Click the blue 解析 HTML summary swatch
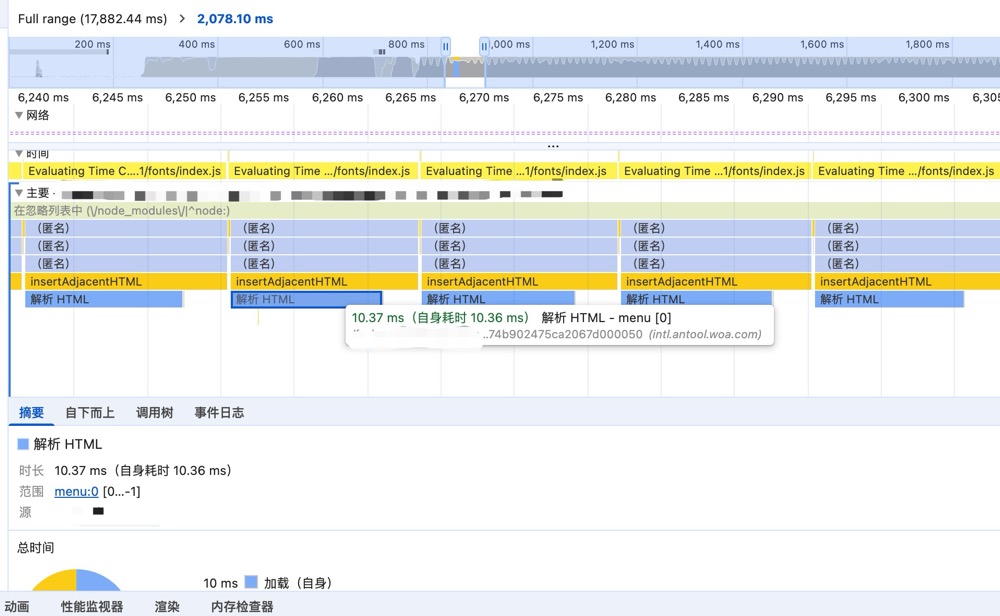 point(23,444)
